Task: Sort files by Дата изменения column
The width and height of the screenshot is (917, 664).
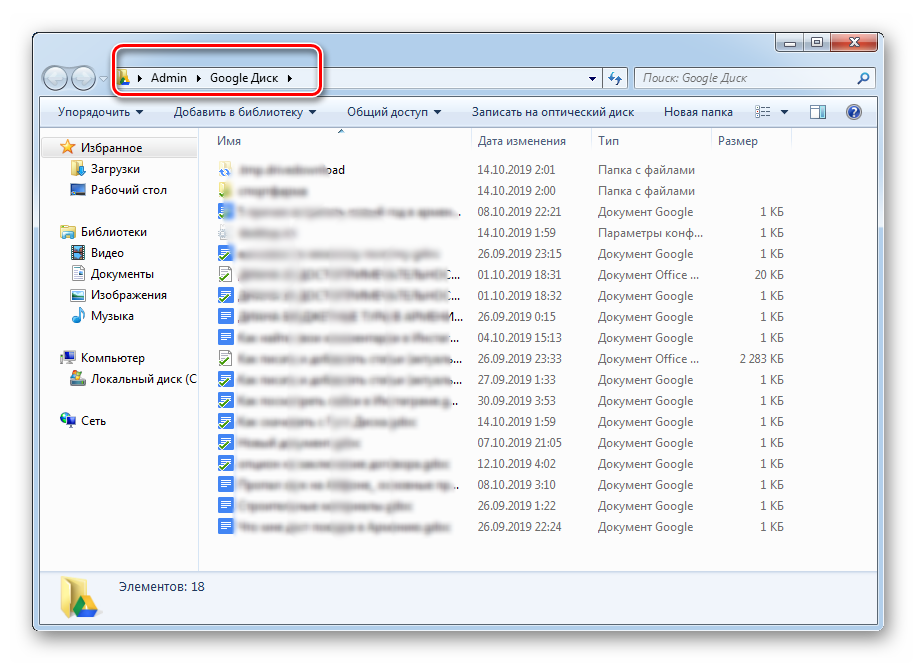Action: (x=521, y=141)
